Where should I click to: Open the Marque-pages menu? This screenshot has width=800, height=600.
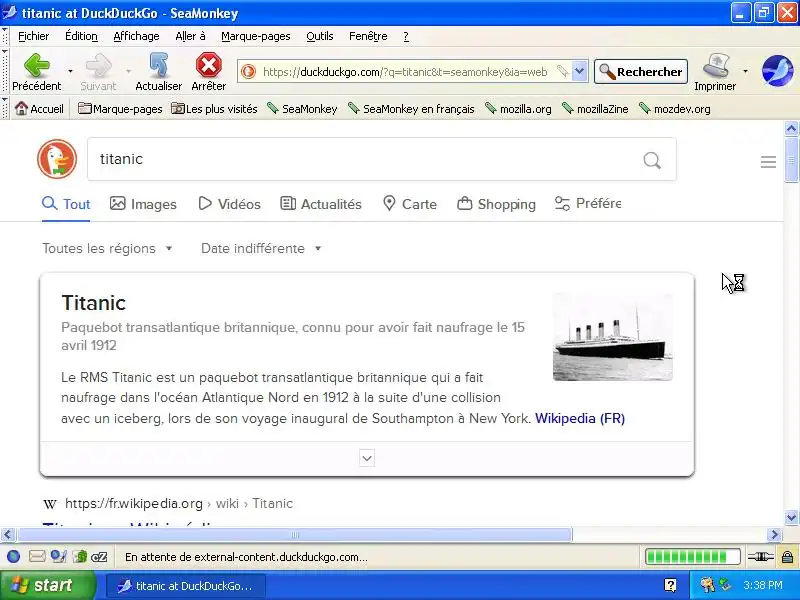coord(256,36)
